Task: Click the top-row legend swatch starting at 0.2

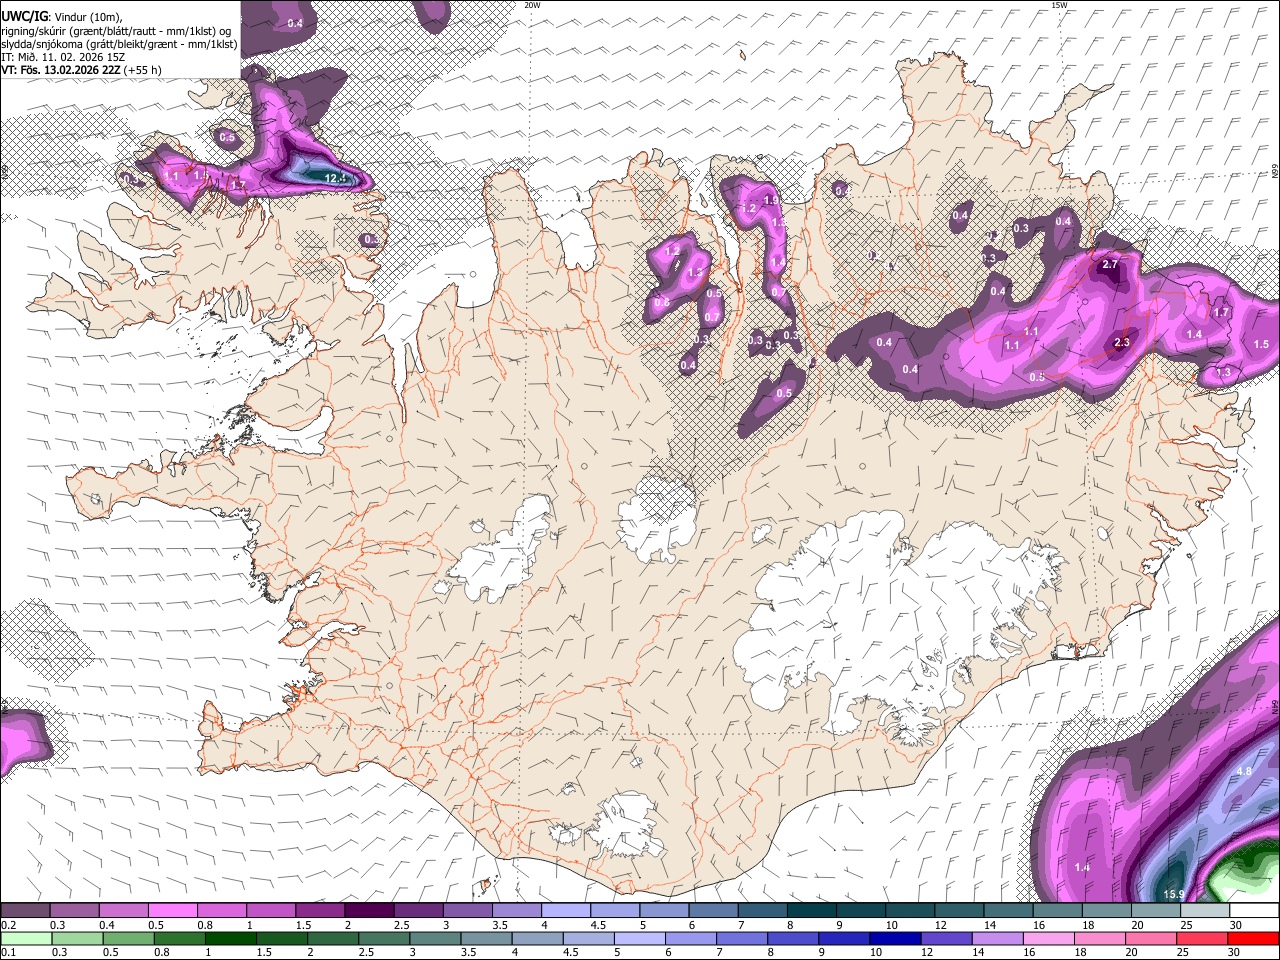Action: (x=25, y=911)
